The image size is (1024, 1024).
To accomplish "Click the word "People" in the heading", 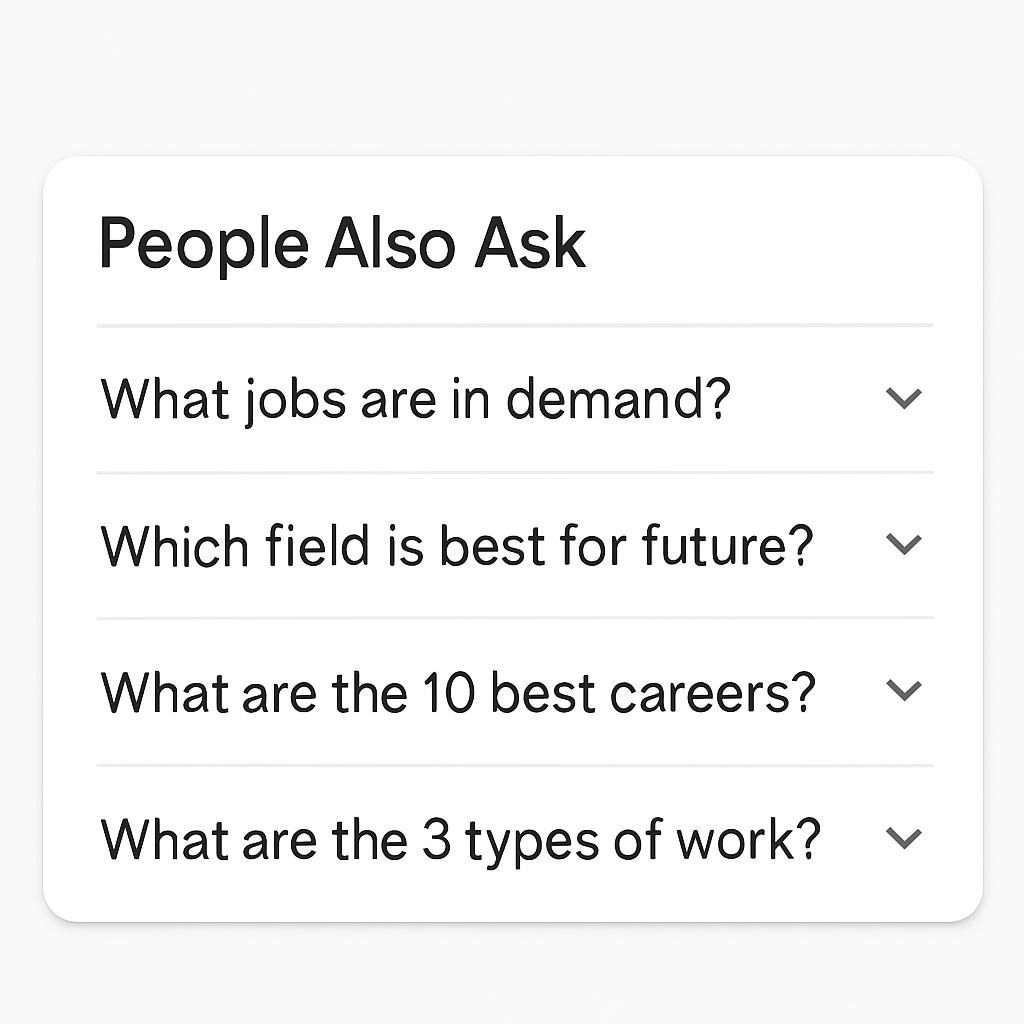I will 204,244.
